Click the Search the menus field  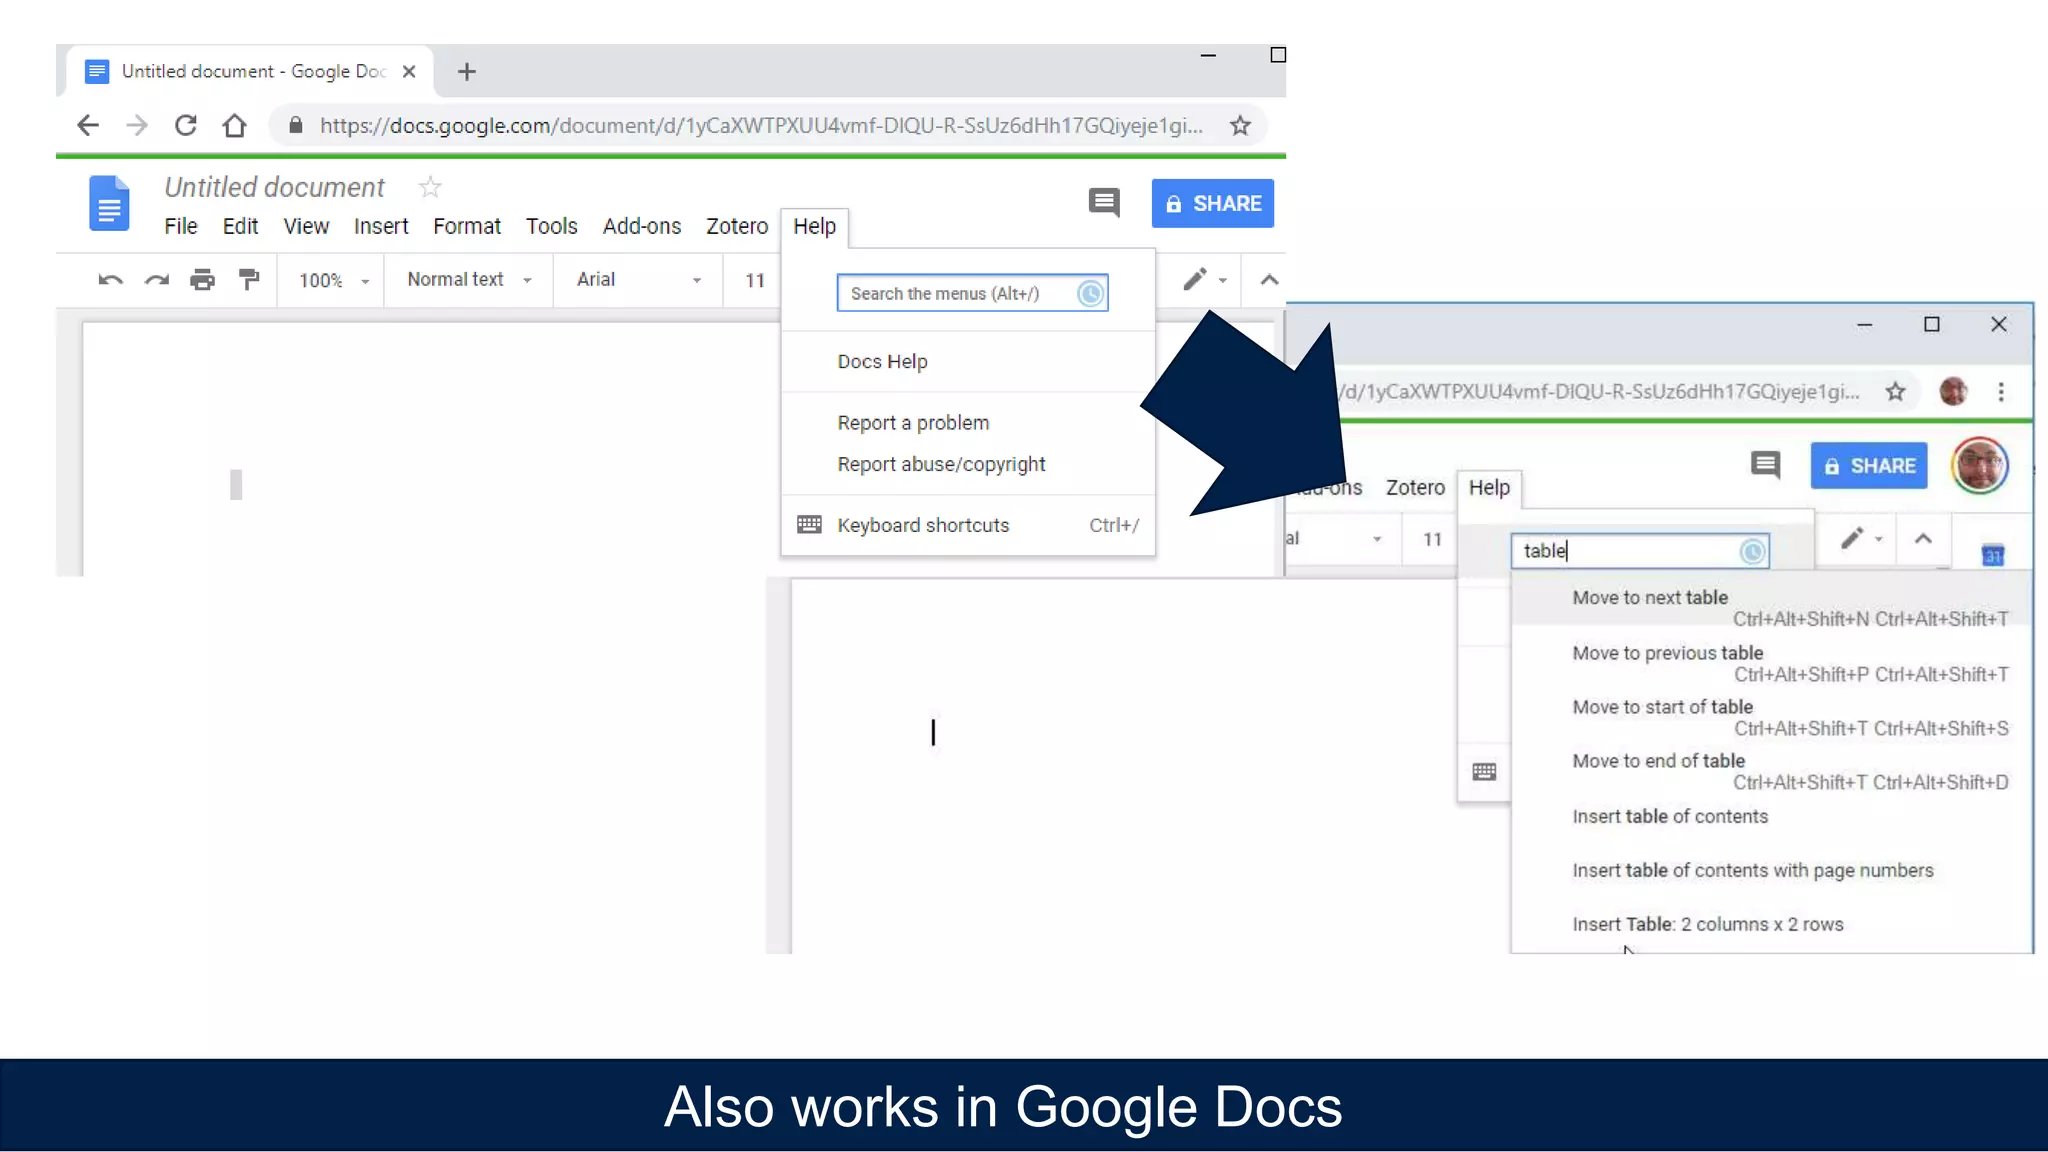pos(960,294)
